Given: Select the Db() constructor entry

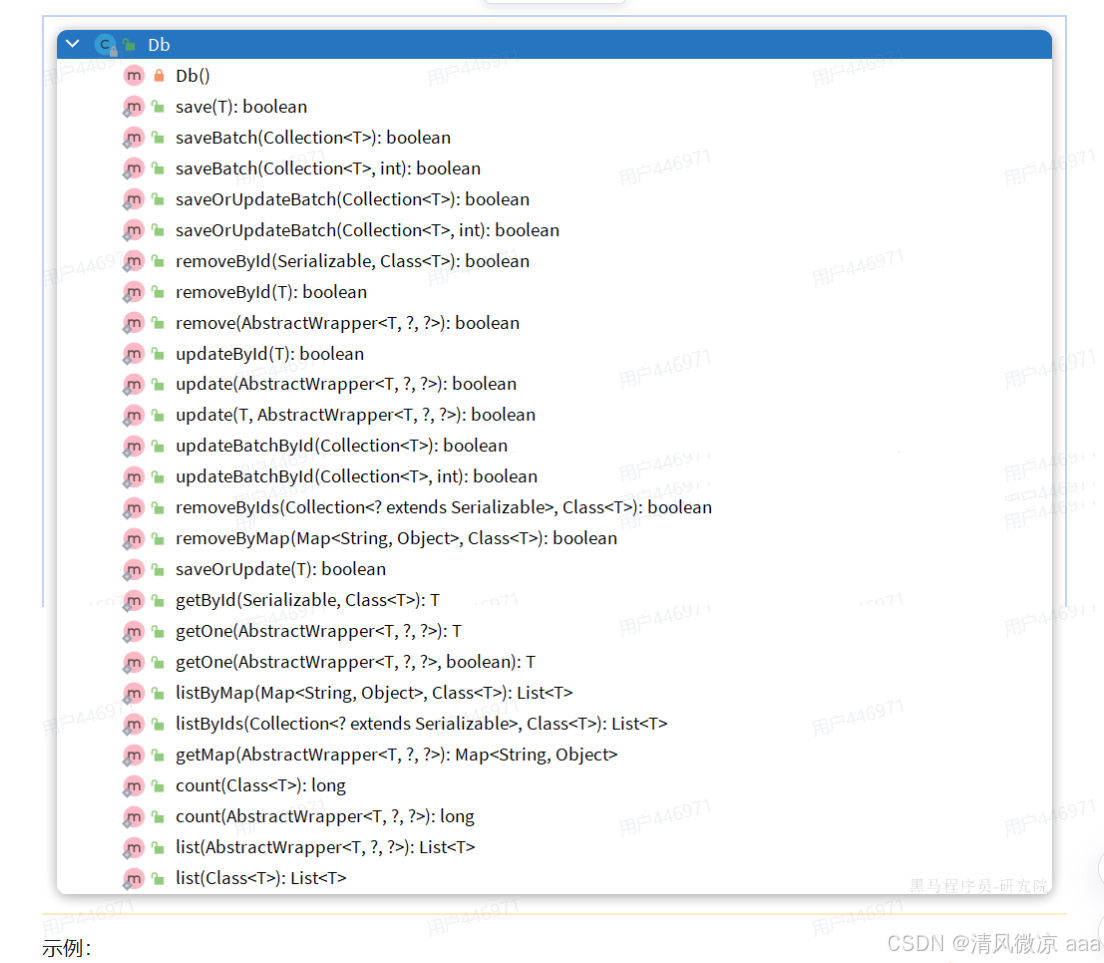Looking at the screenshot, I should click(x=193, y=75).
